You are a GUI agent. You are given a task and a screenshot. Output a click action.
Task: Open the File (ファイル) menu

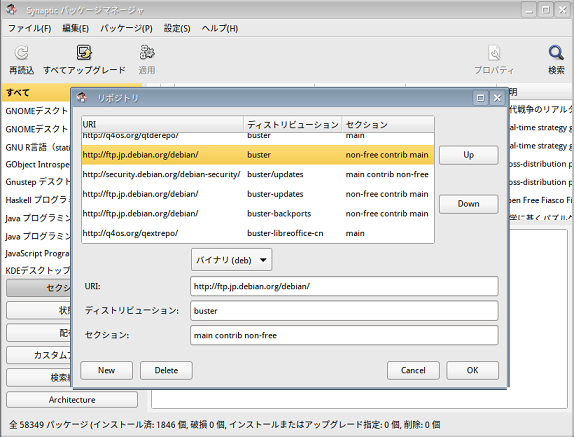coord(30,29)
